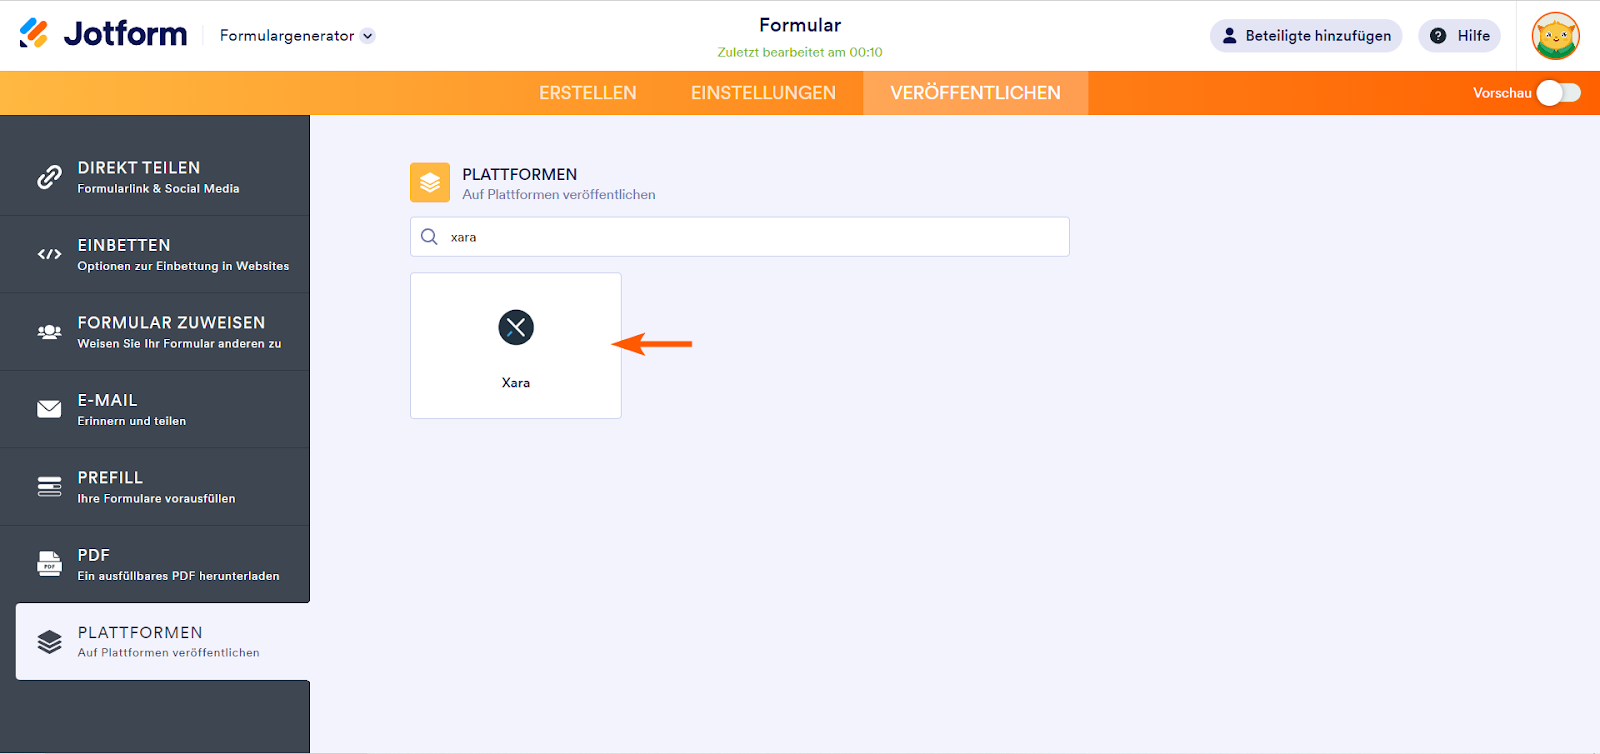Click Beteiligte hinzufügen button
Viewport: 1600px width, 754px height.
pos(1306,36)
